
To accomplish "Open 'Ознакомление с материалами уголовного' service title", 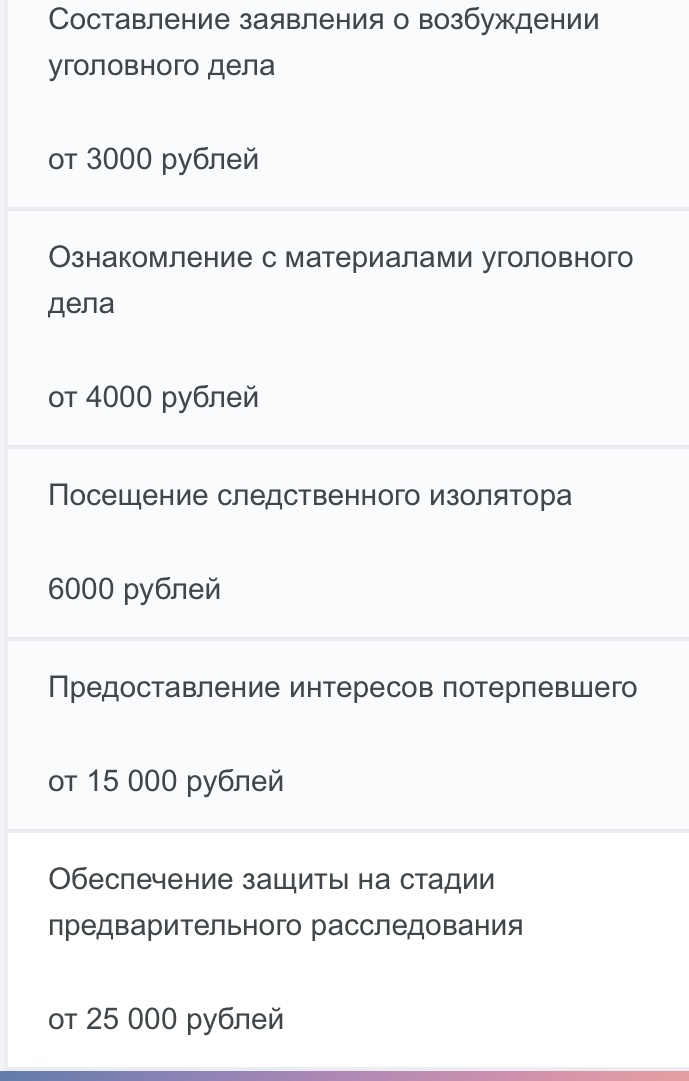I will [340, 258].
